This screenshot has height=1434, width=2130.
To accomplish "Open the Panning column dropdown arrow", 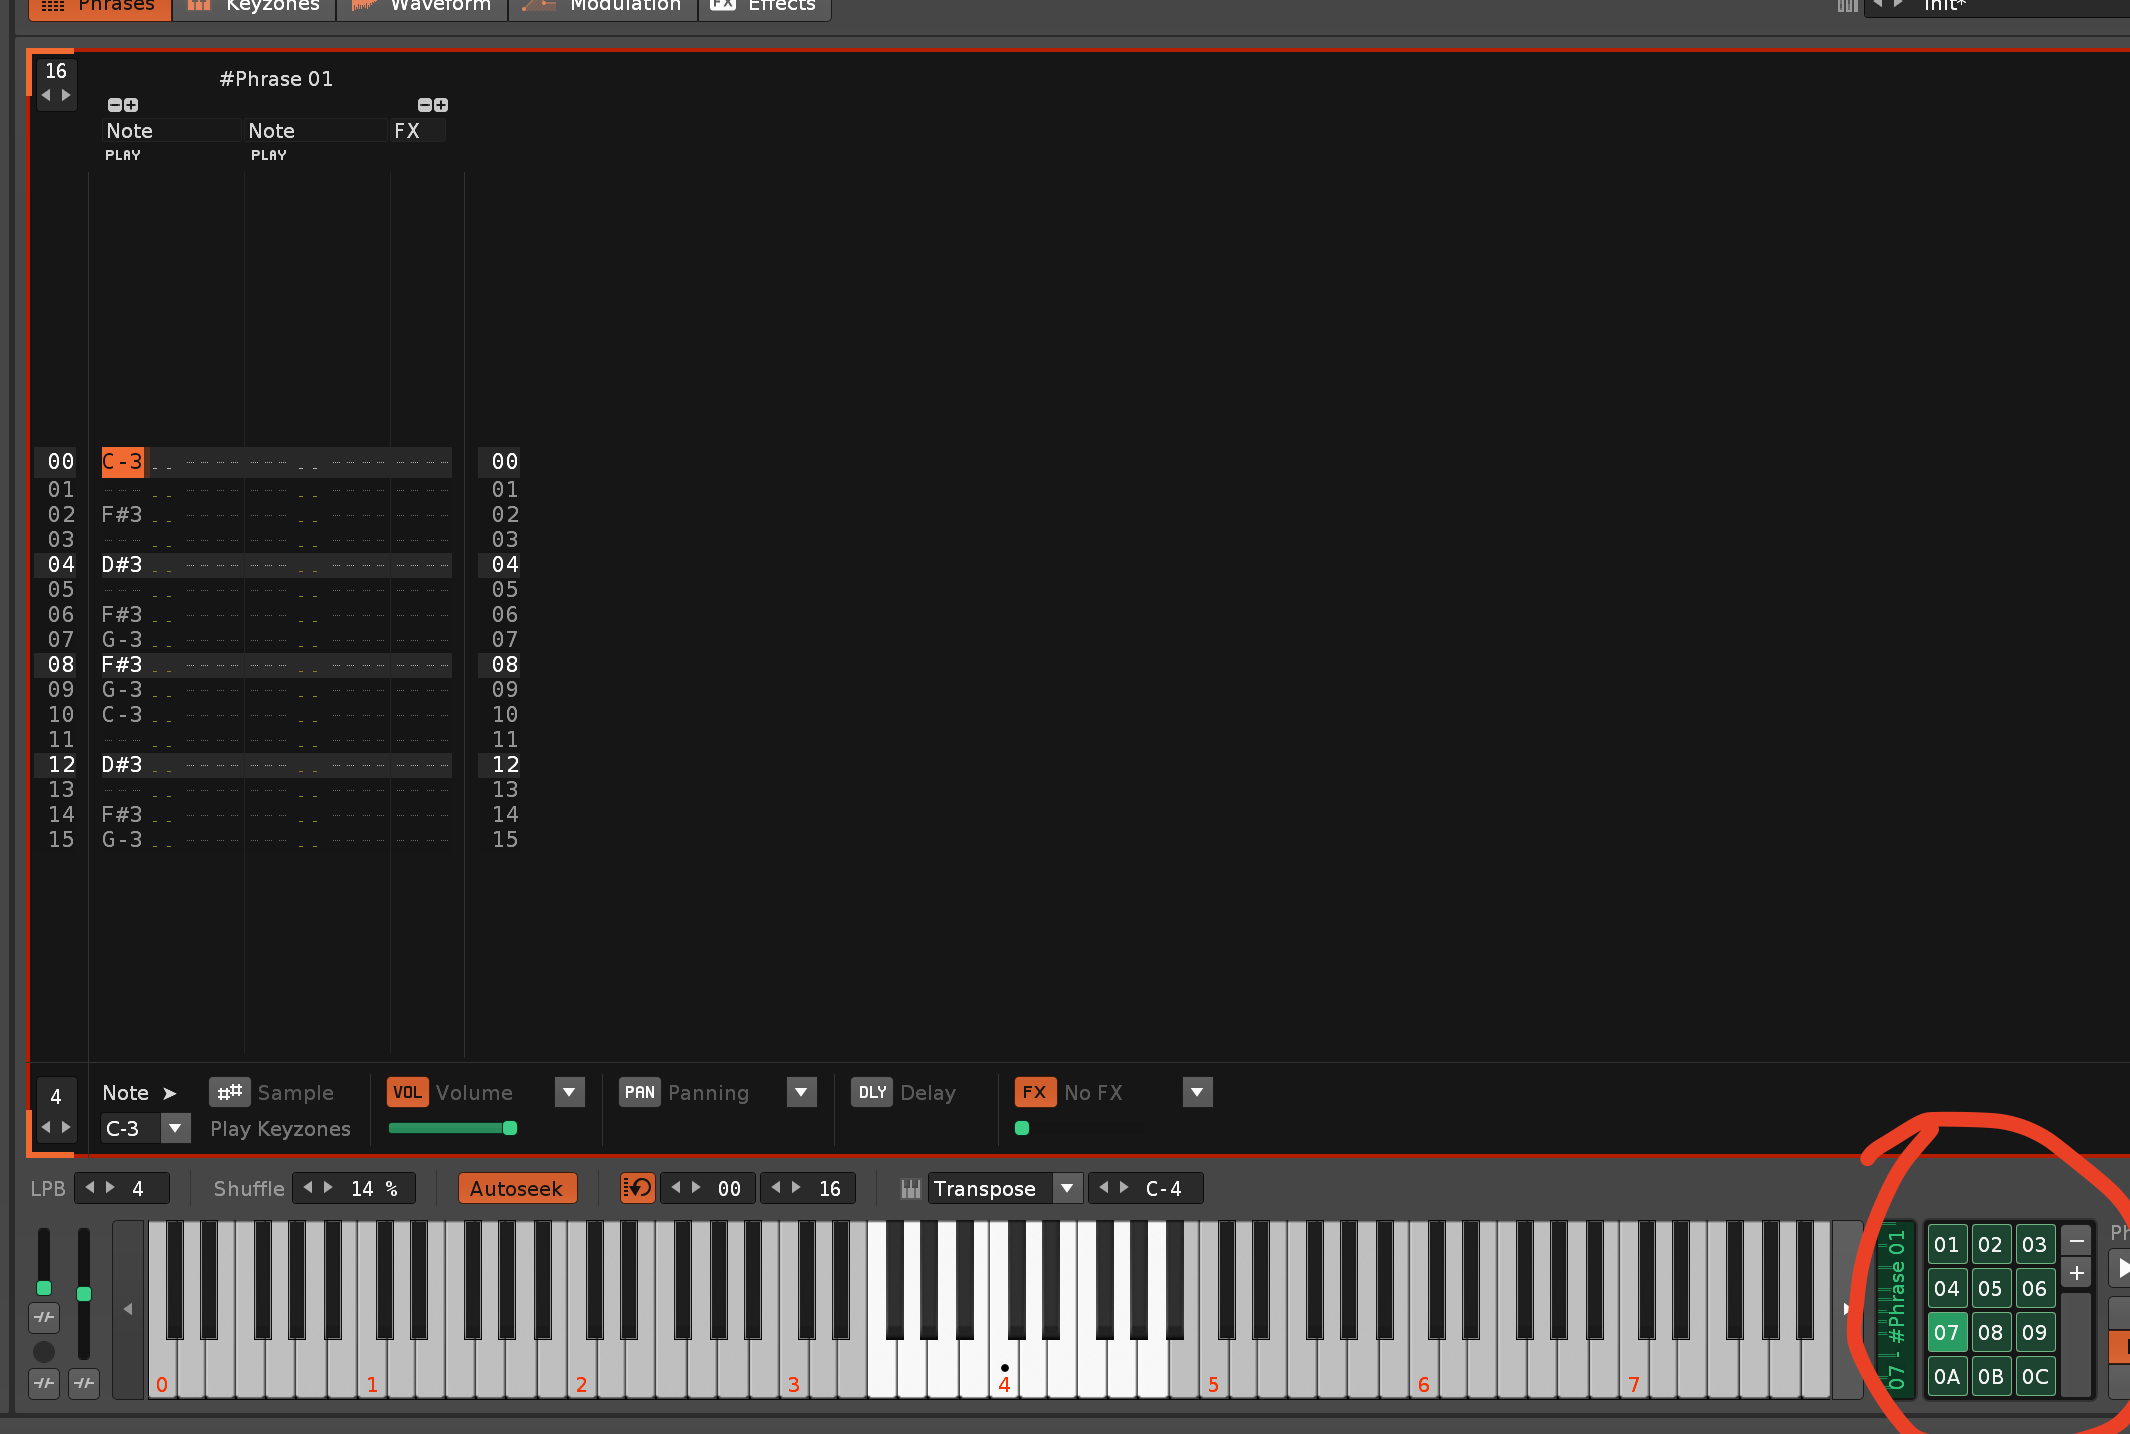I will pos(802,1092).
